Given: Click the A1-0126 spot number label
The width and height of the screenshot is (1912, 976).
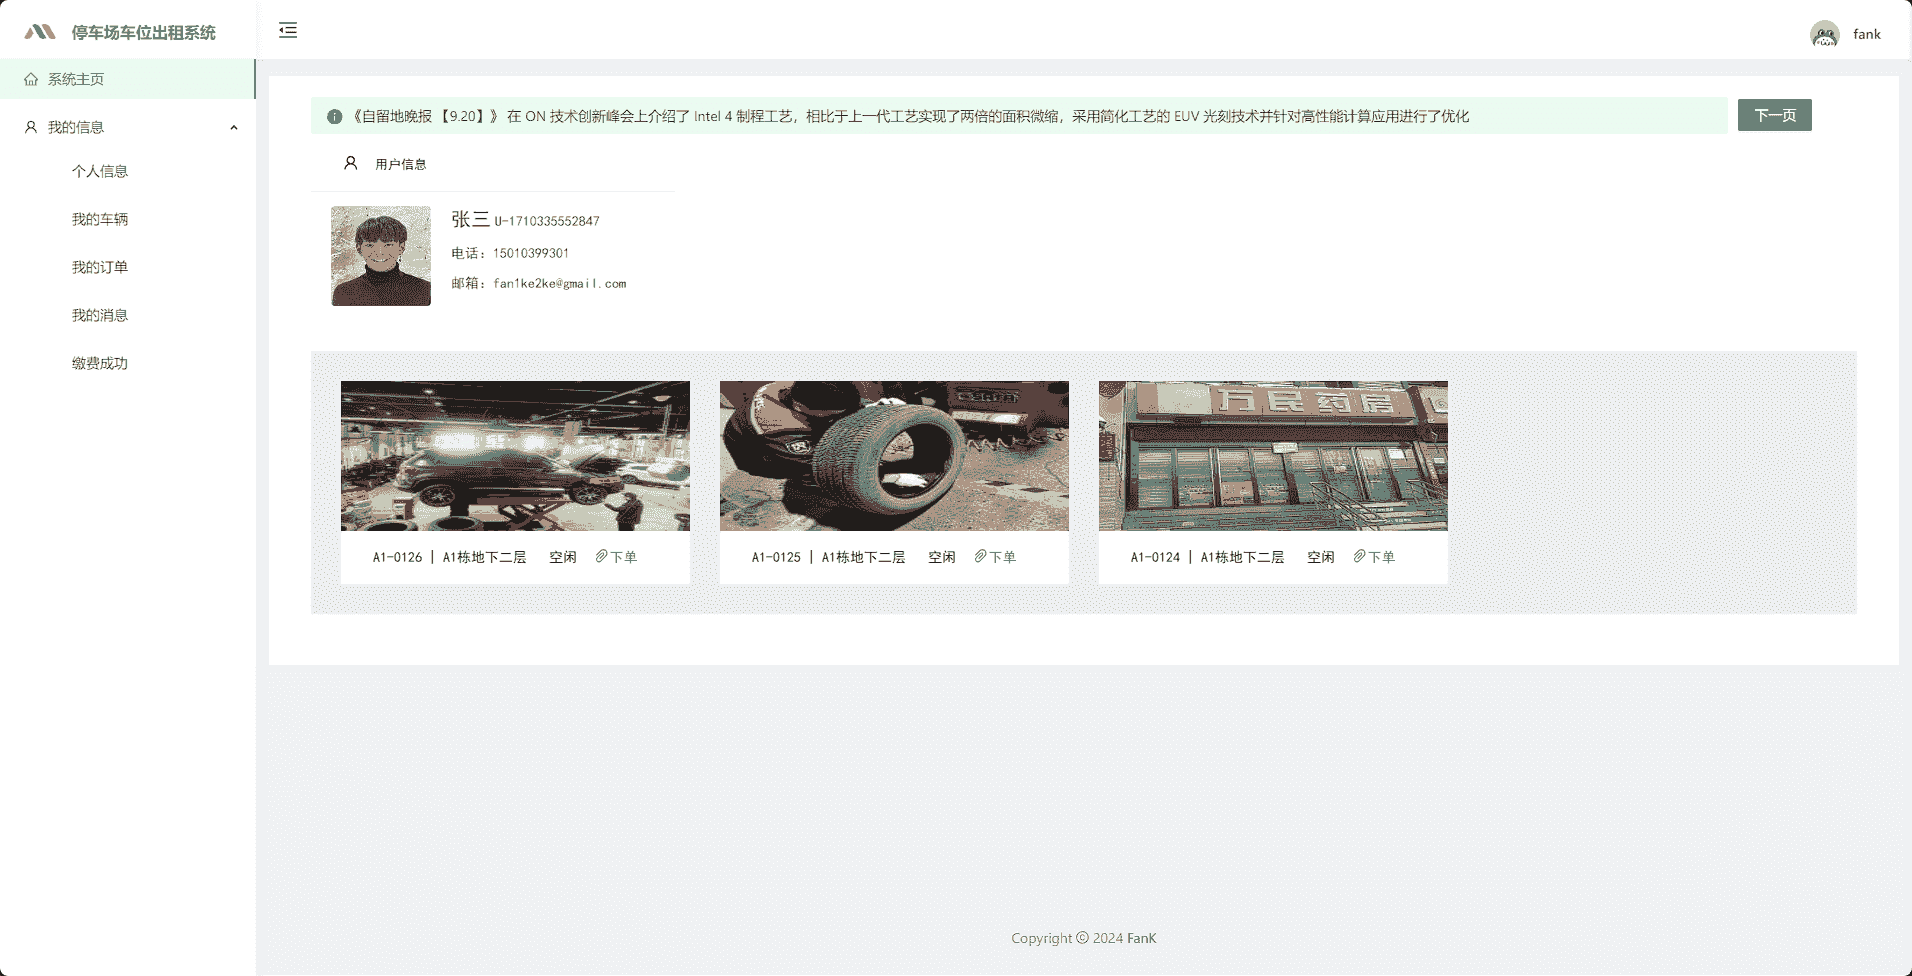Looking at the screenshot, I should tap(398, 557).
